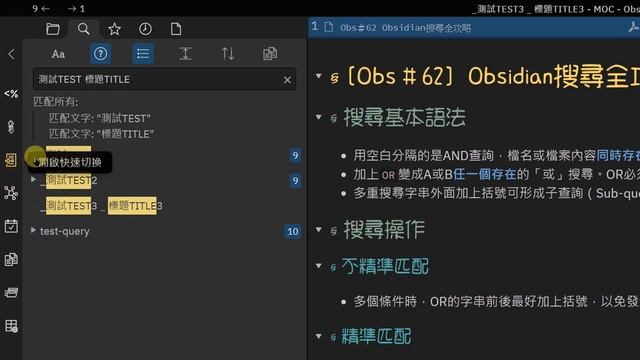Clear the search query with X
Screen dimensions: 640x360
[x=287, y=80]
